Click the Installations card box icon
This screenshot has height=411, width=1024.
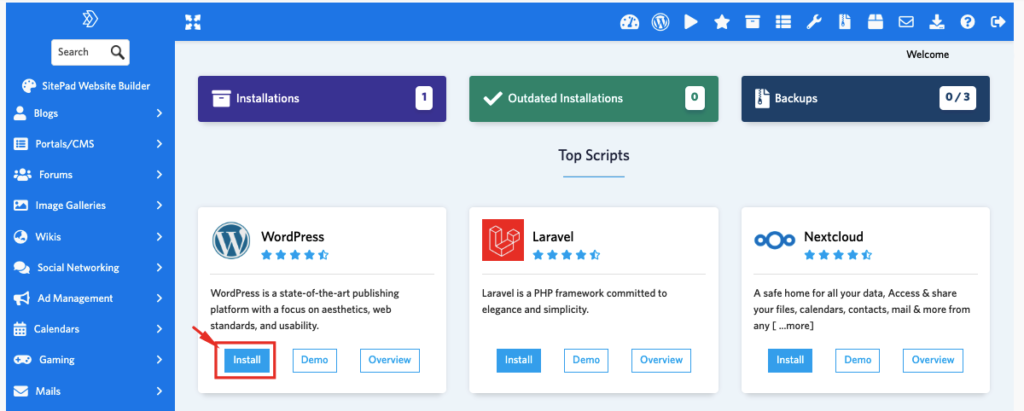[221, 99]
